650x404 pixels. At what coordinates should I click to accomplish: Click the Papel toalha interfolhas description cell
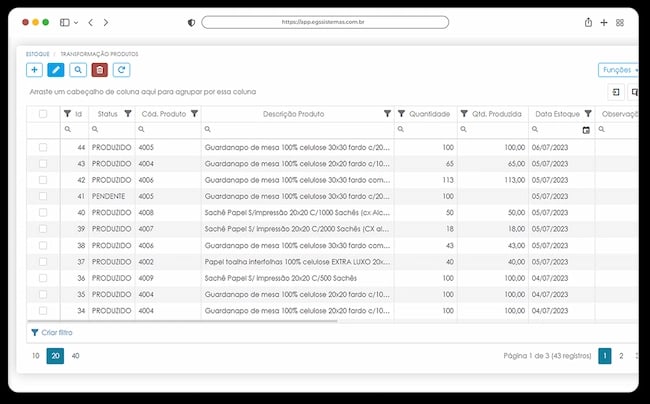[297, 262]
